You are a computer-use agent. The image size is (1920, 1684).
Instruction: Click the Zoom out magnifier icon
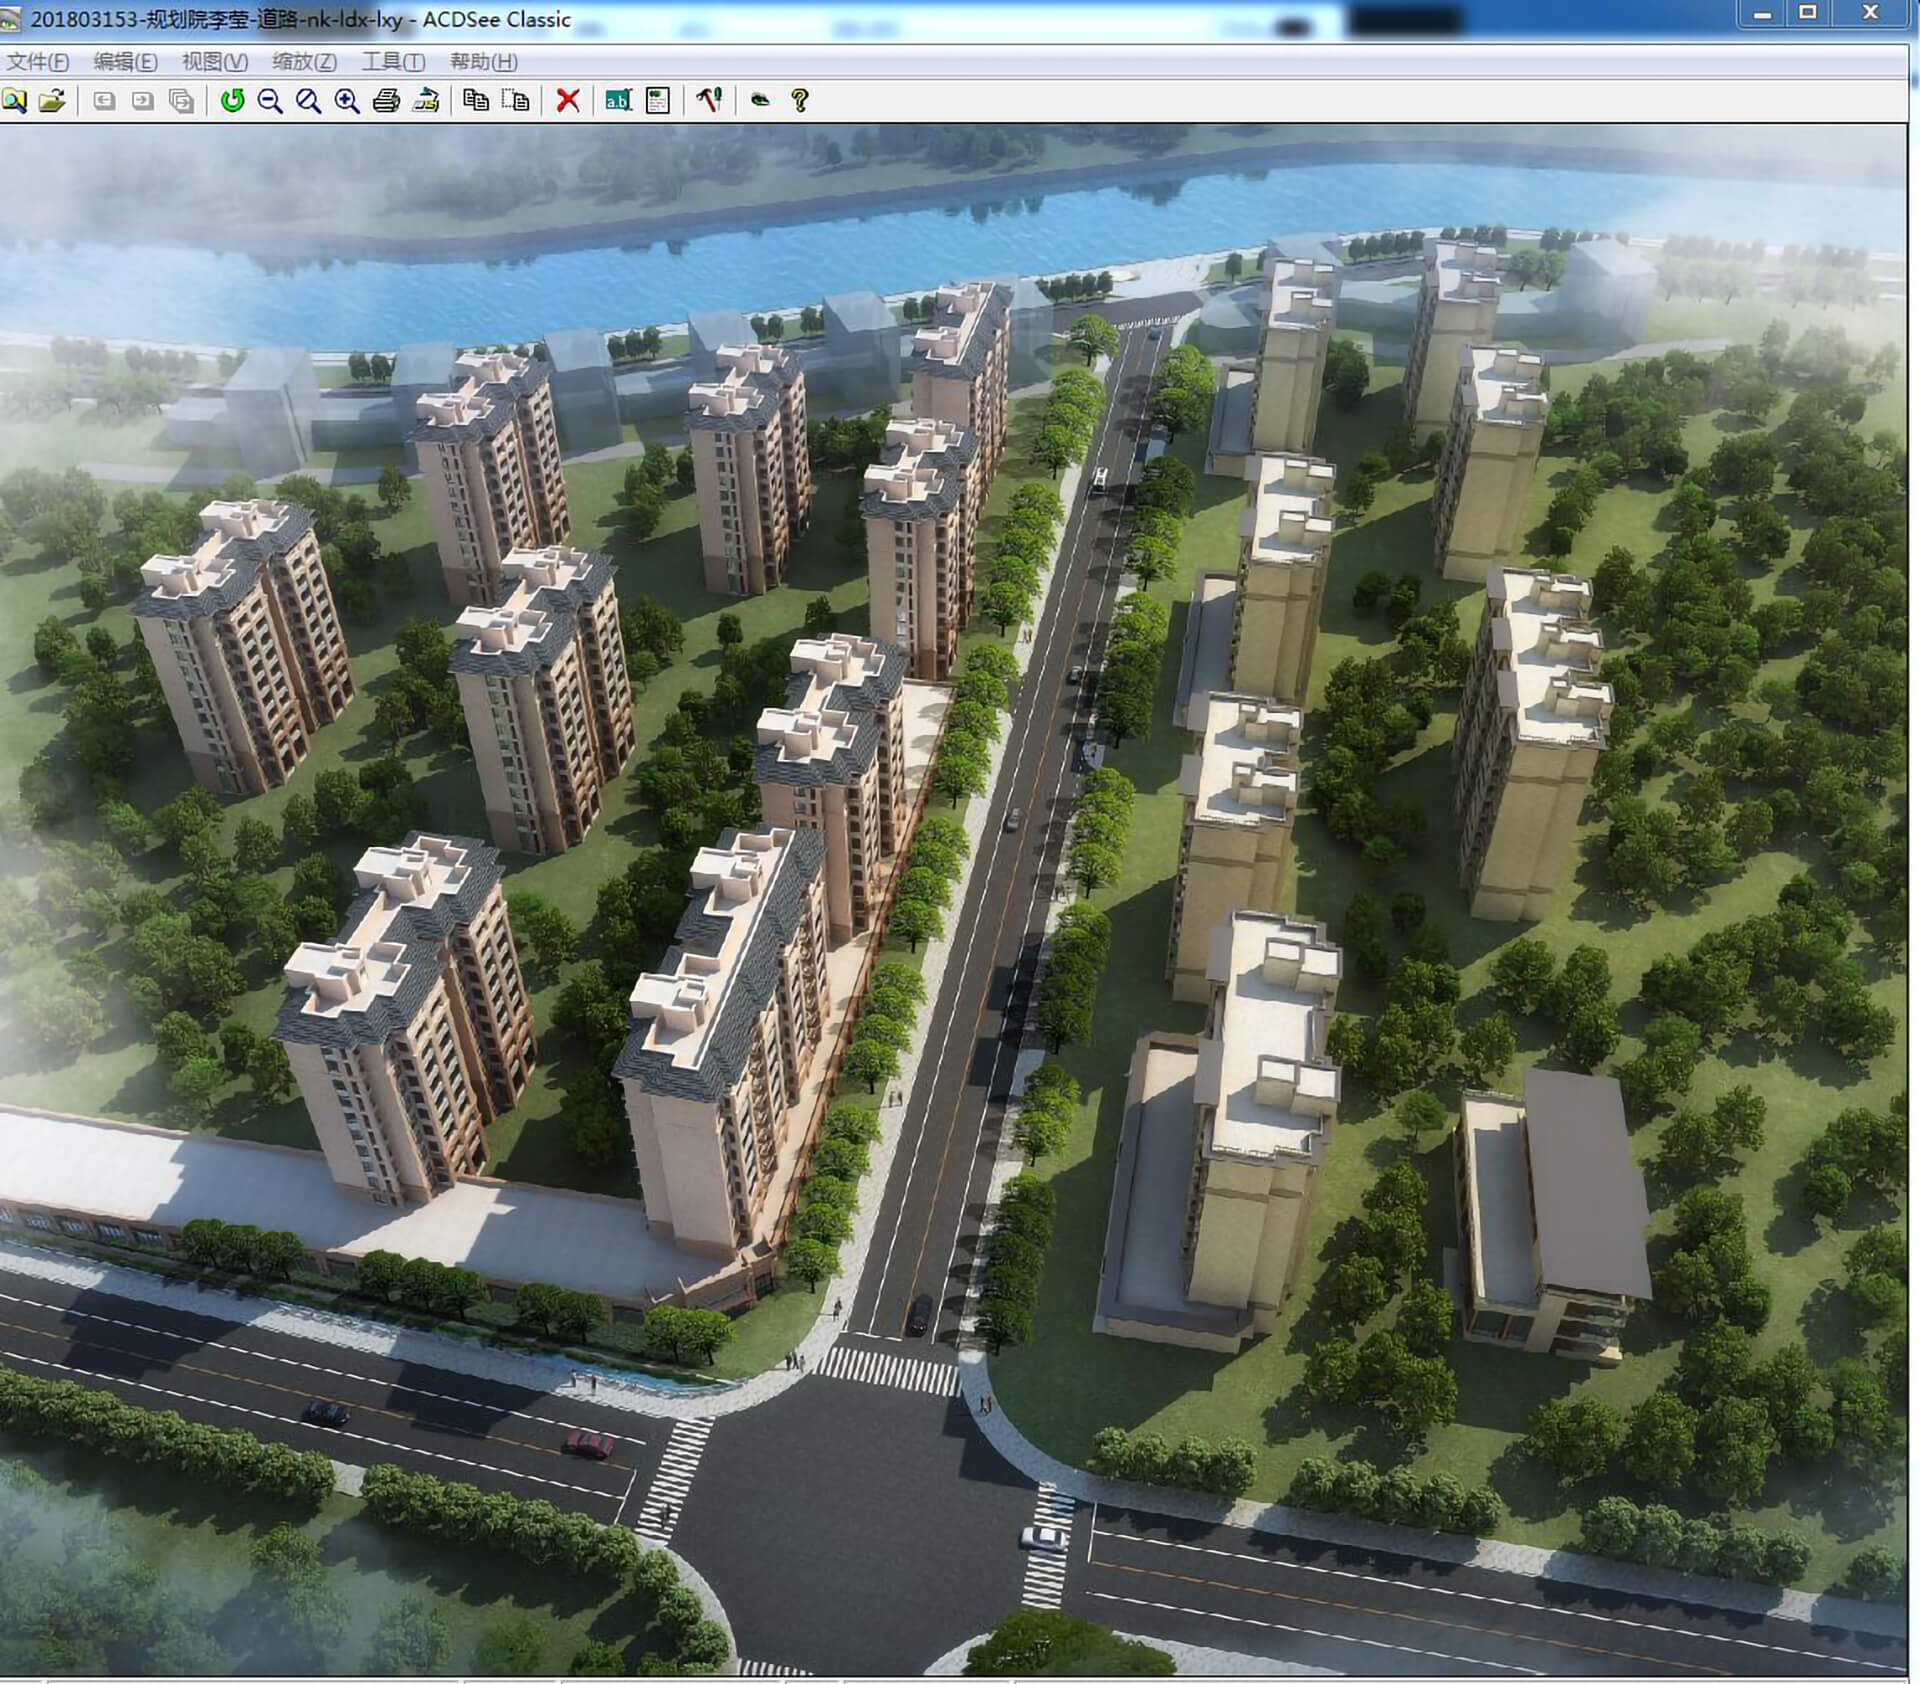click(270, 100)
